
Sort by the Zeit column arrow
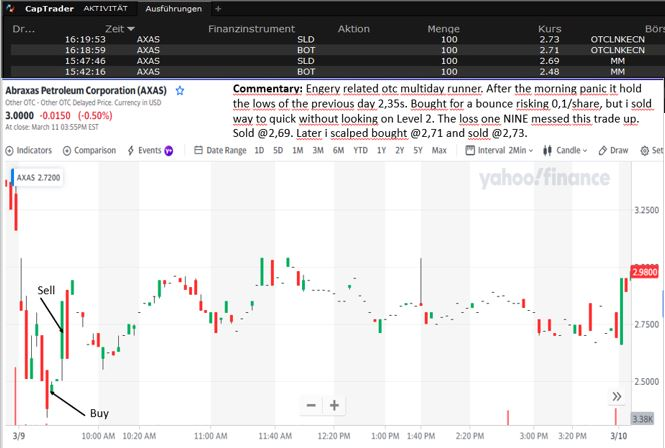point(131,29)
